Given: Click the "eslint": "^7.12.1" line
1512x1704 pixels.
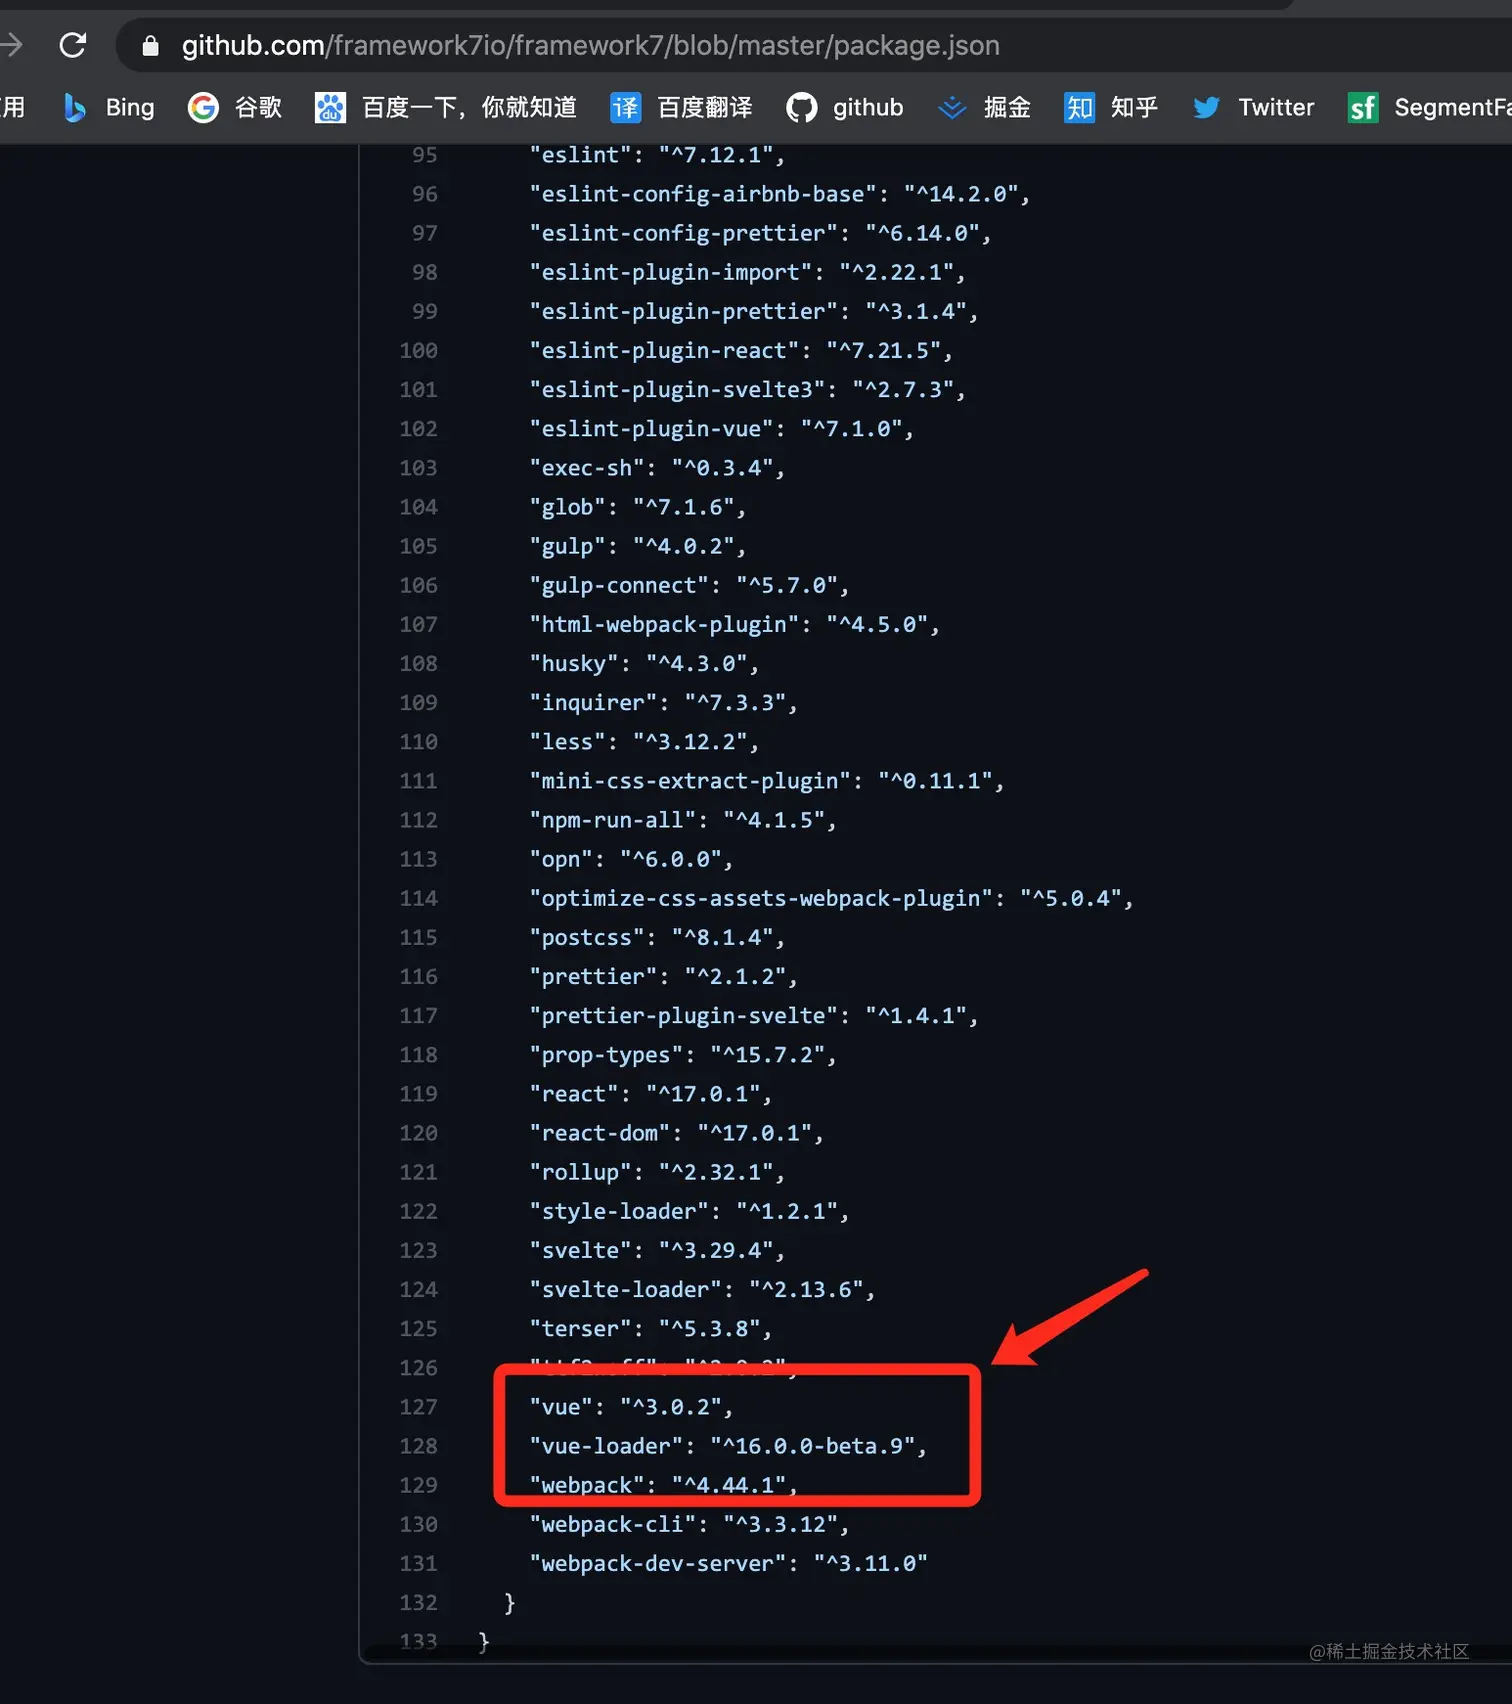Looking at the screenshot, I should pos(657,155).
